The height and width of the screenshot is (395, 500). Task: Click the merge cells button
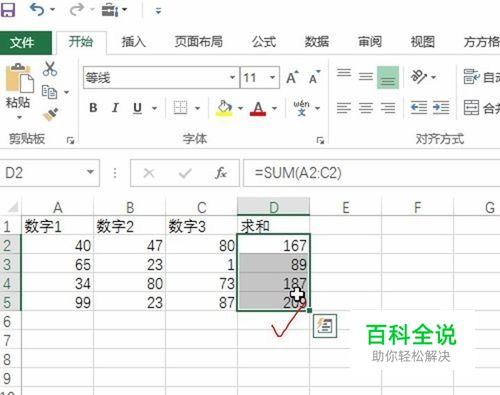[481, 108]
